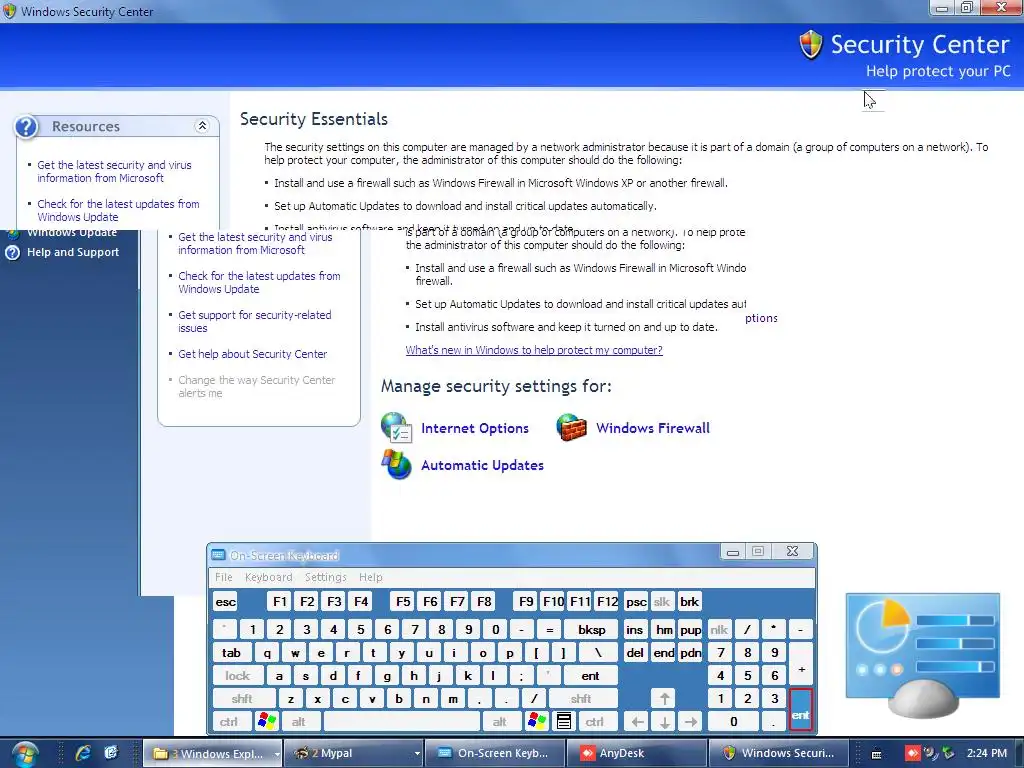Switch to On-Screen Keyboard taskbar button
This screenshot has height=768, width=1024.
pos(494,753)
